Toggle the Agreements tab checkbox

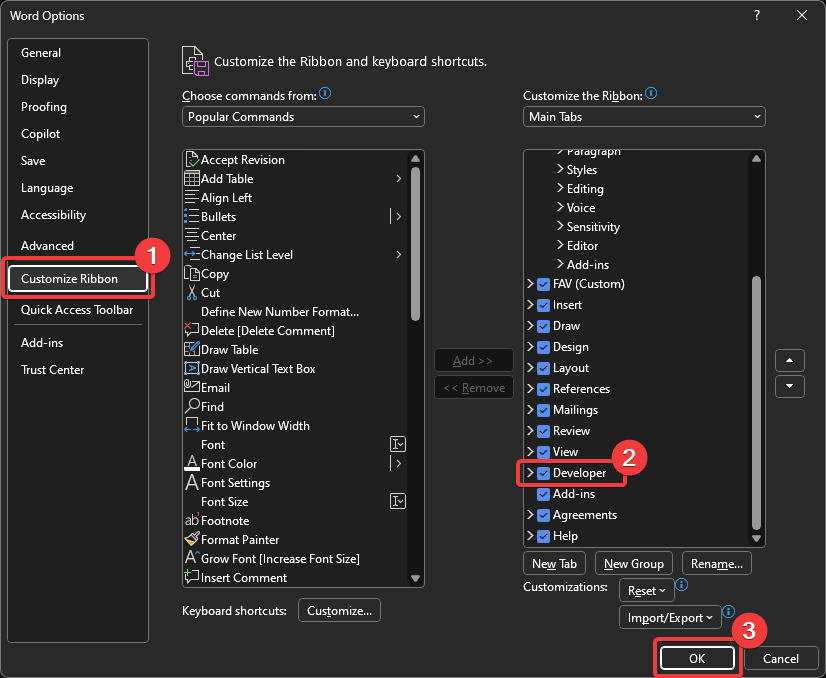coord(543,515)
